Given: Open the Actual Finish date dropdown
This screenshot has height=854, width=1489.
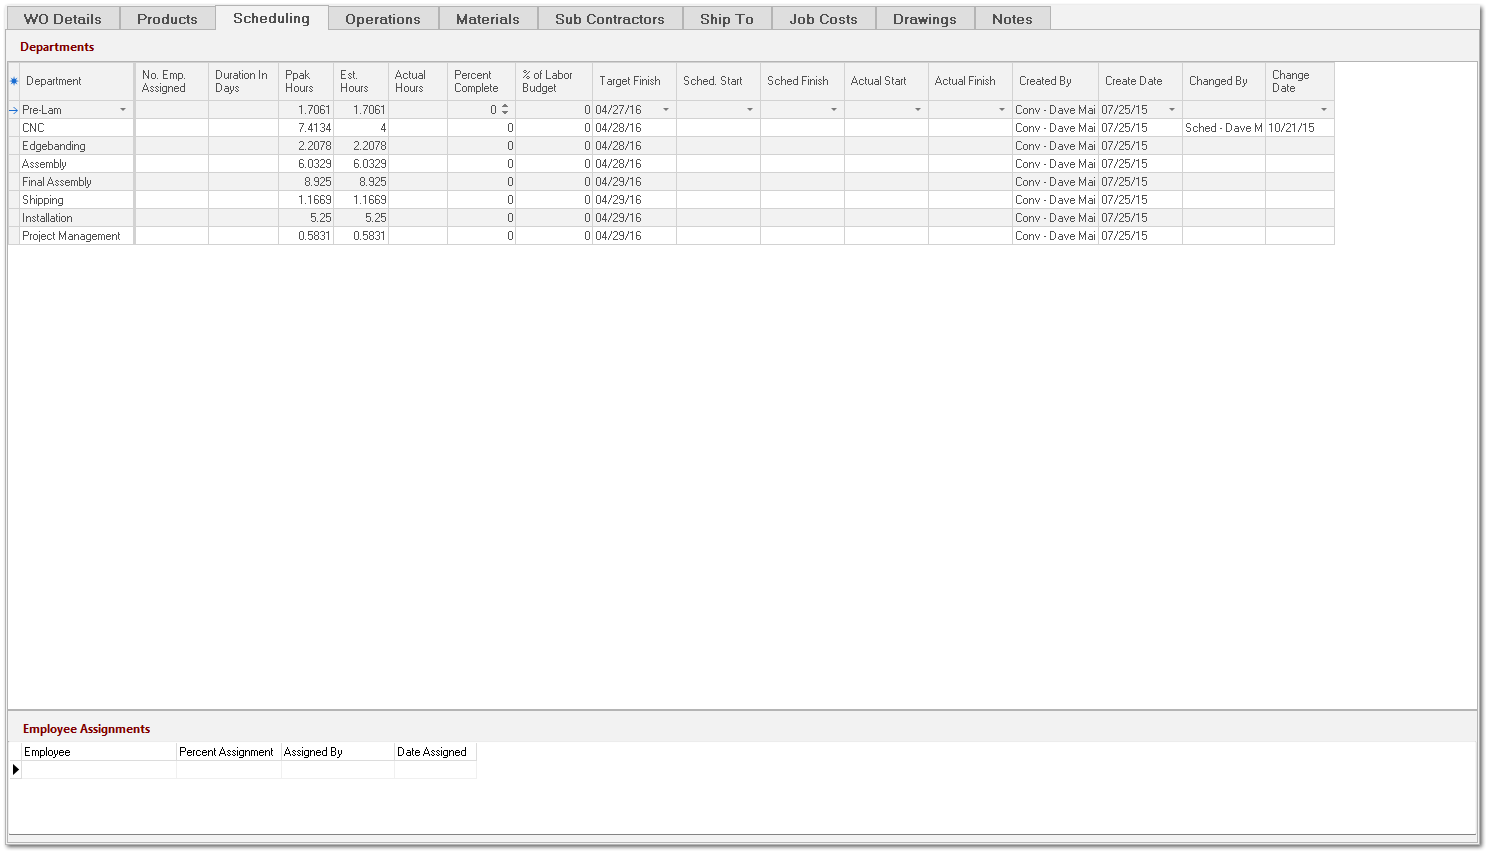Looking at the screenshot, I should coord(1001,109).
